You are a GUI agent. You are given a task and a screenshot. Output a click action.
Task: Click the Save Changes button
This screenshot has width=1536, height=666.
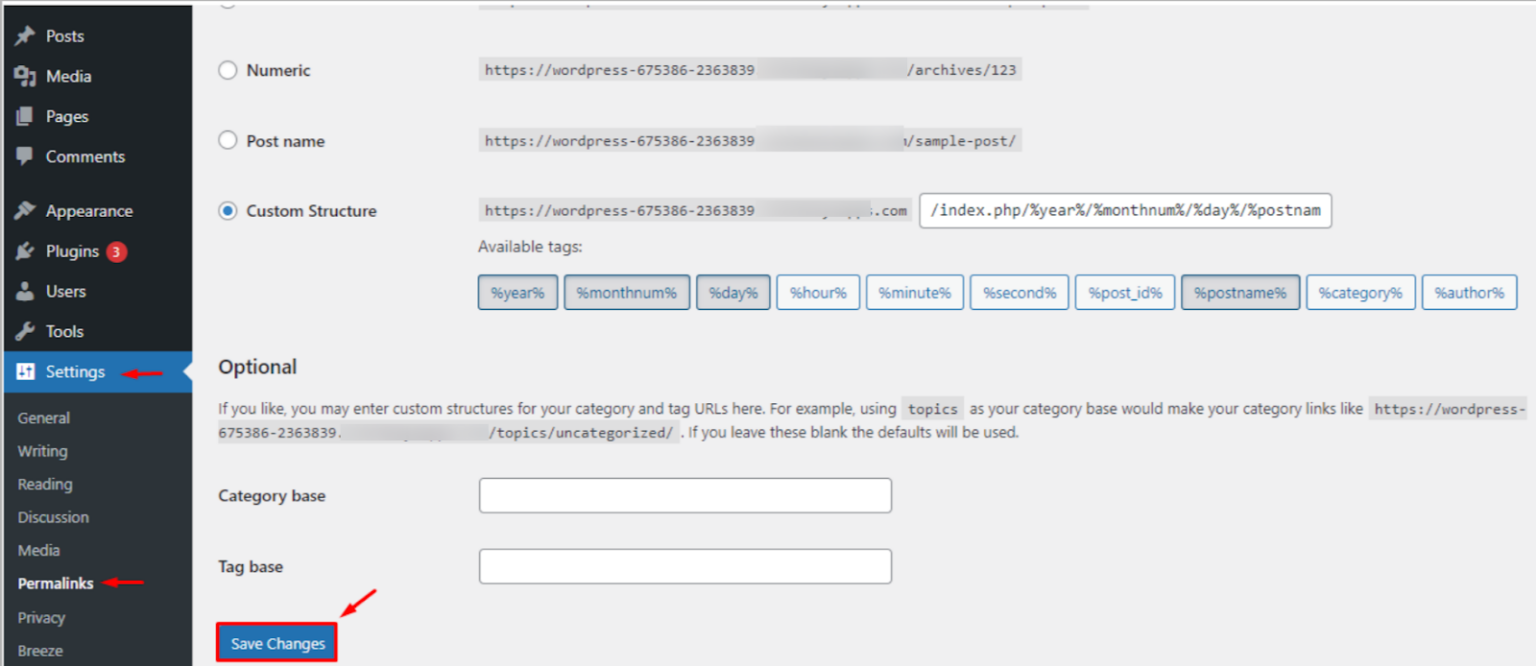[x=276, y=642]
